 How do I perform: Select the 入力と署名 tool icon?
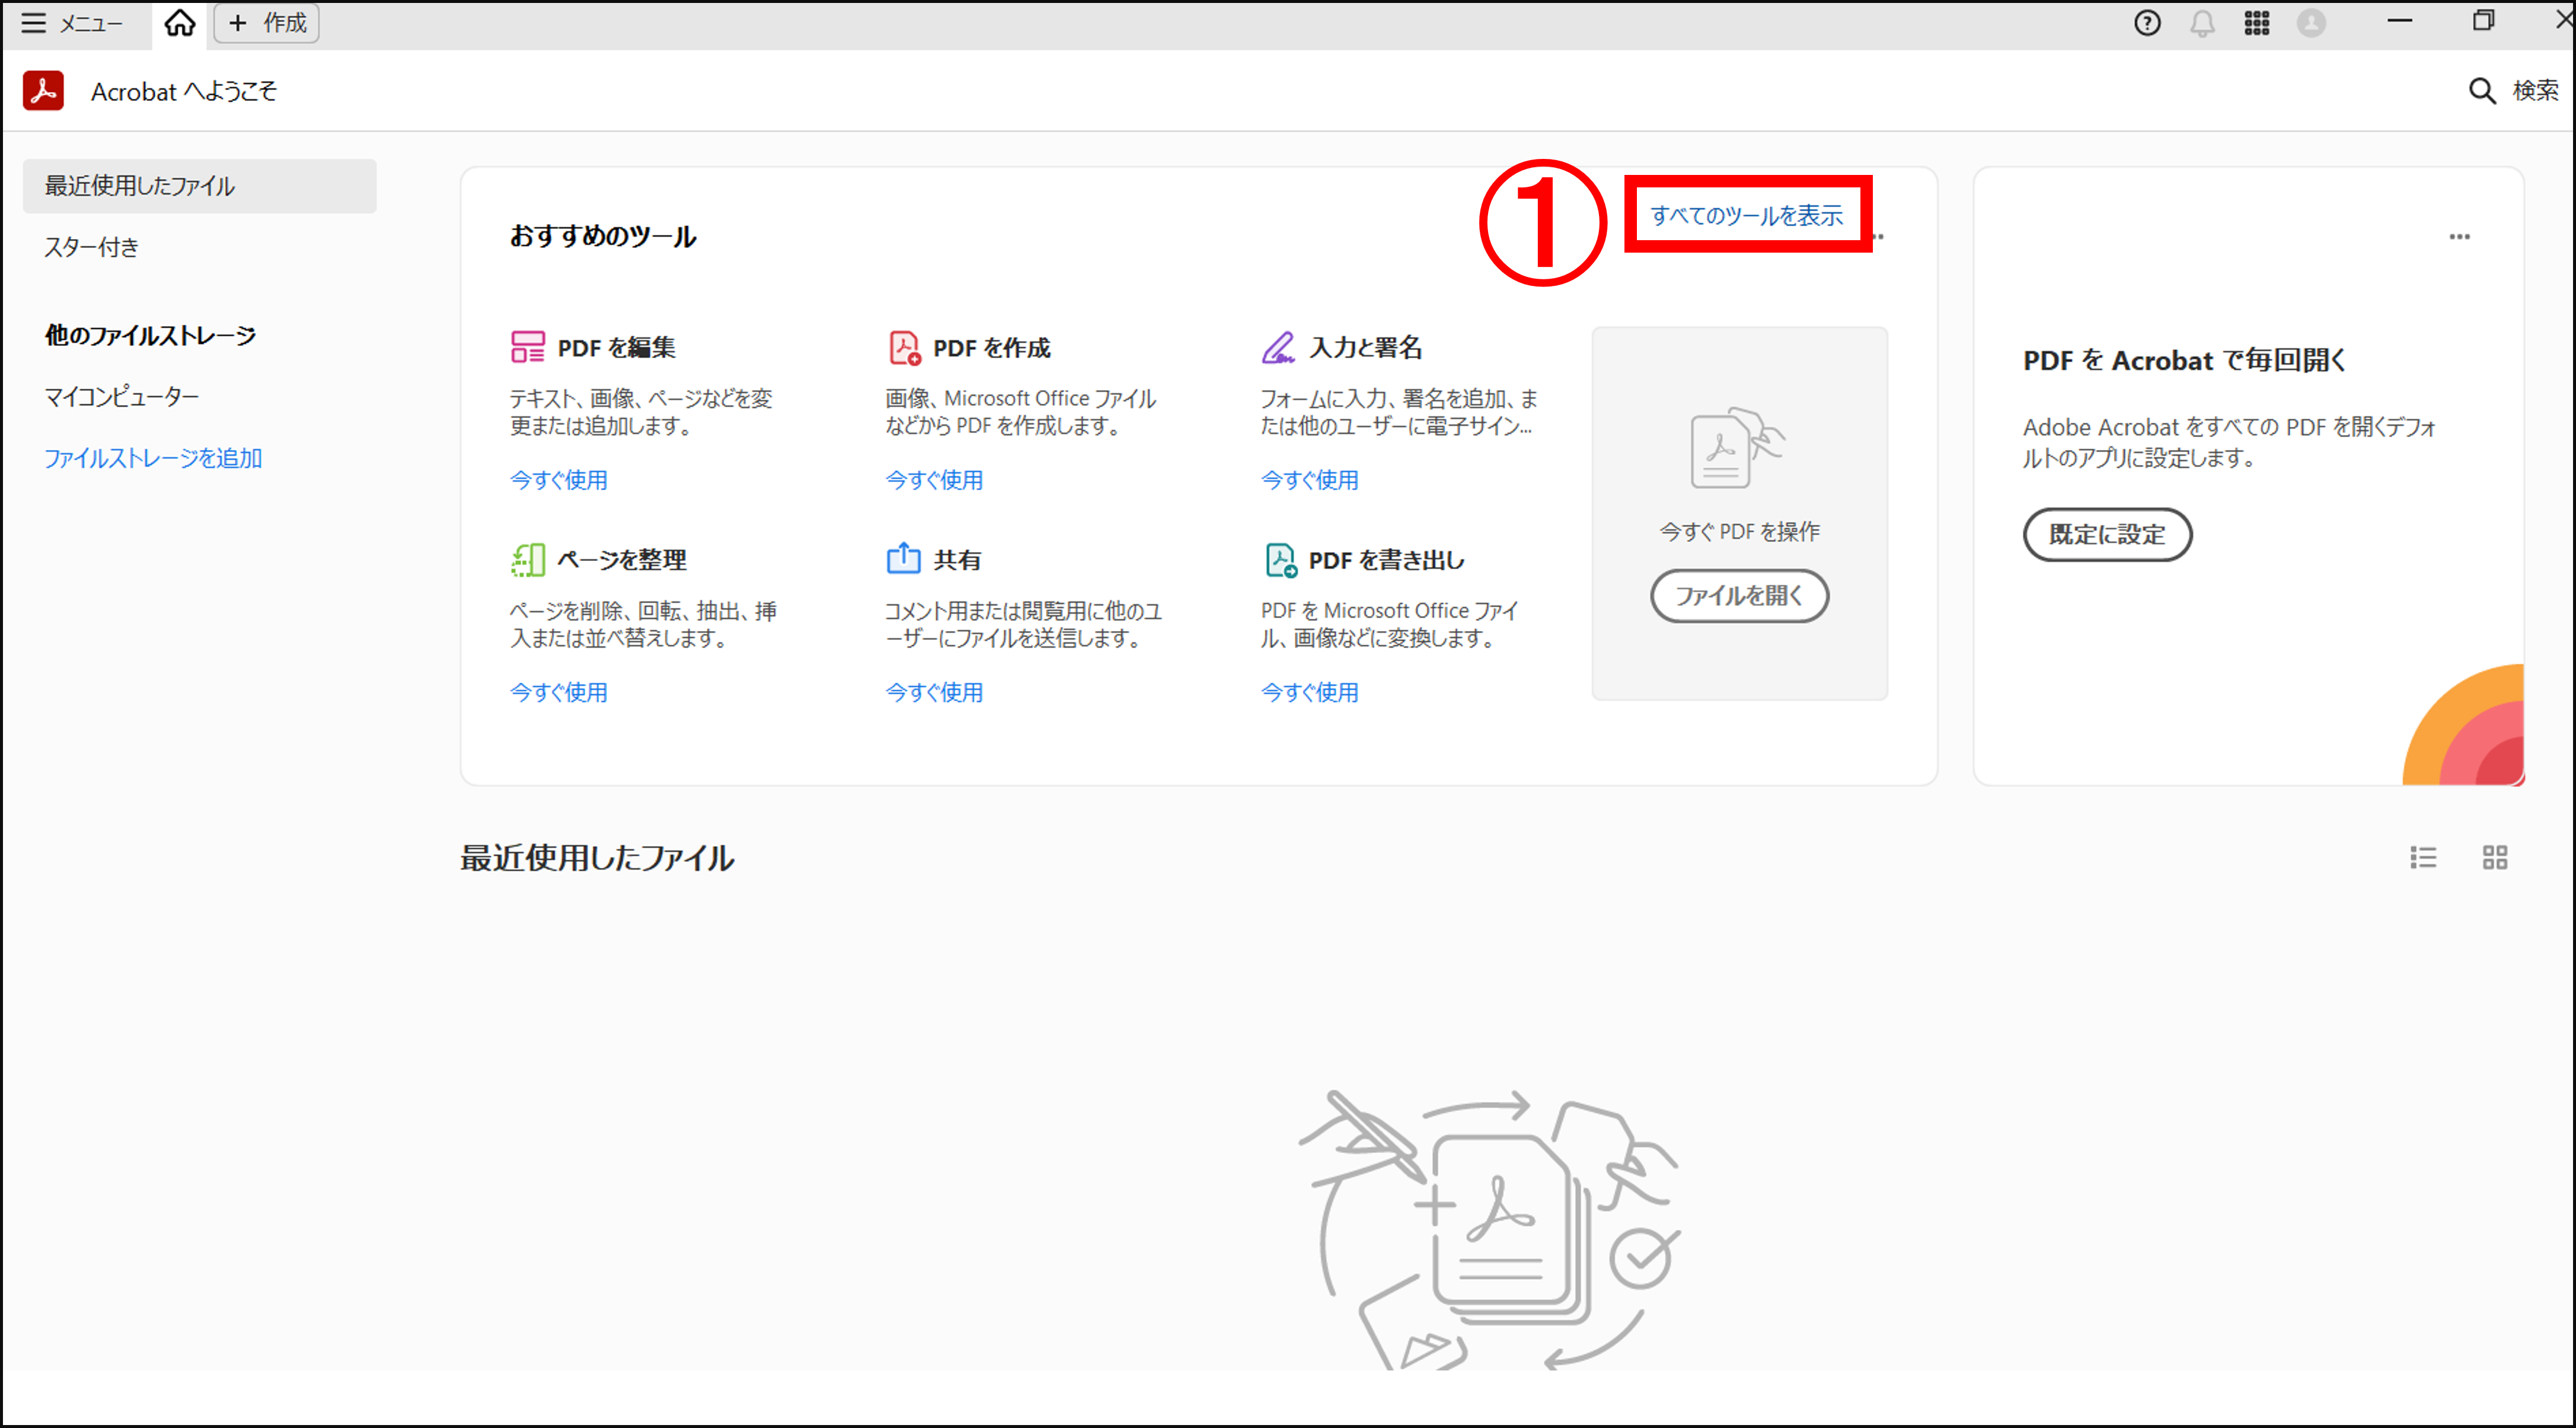(1279, 347)
